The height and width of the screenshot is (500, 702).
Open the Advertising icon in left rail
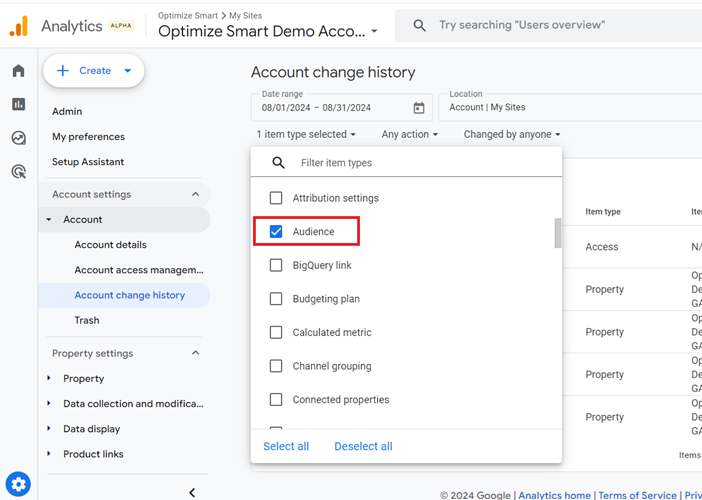18,171
